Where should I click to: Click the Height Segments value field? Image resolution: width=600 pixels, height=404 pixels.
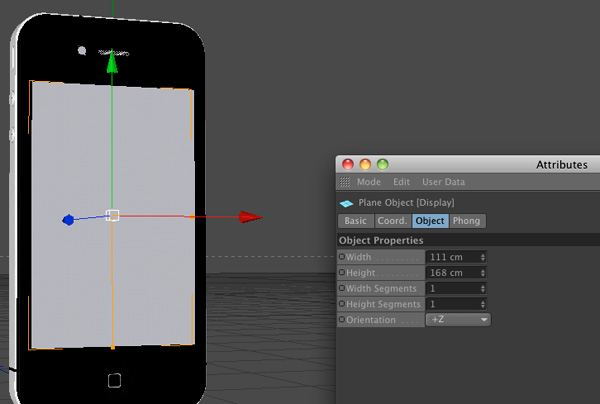click(x=456, y=304)
